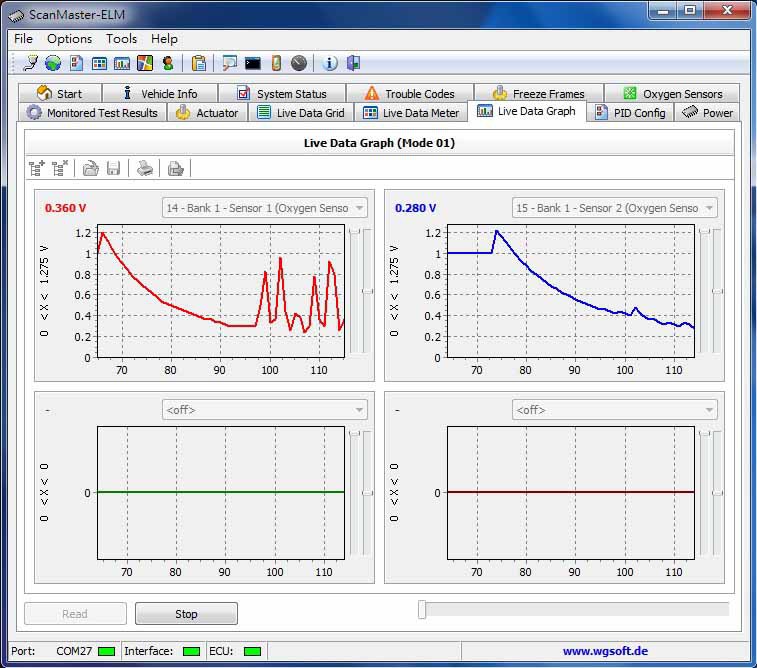757x668 pixels.
Task: Click the Sensor 1 graph plot area
Action: (x=220, y=290)
